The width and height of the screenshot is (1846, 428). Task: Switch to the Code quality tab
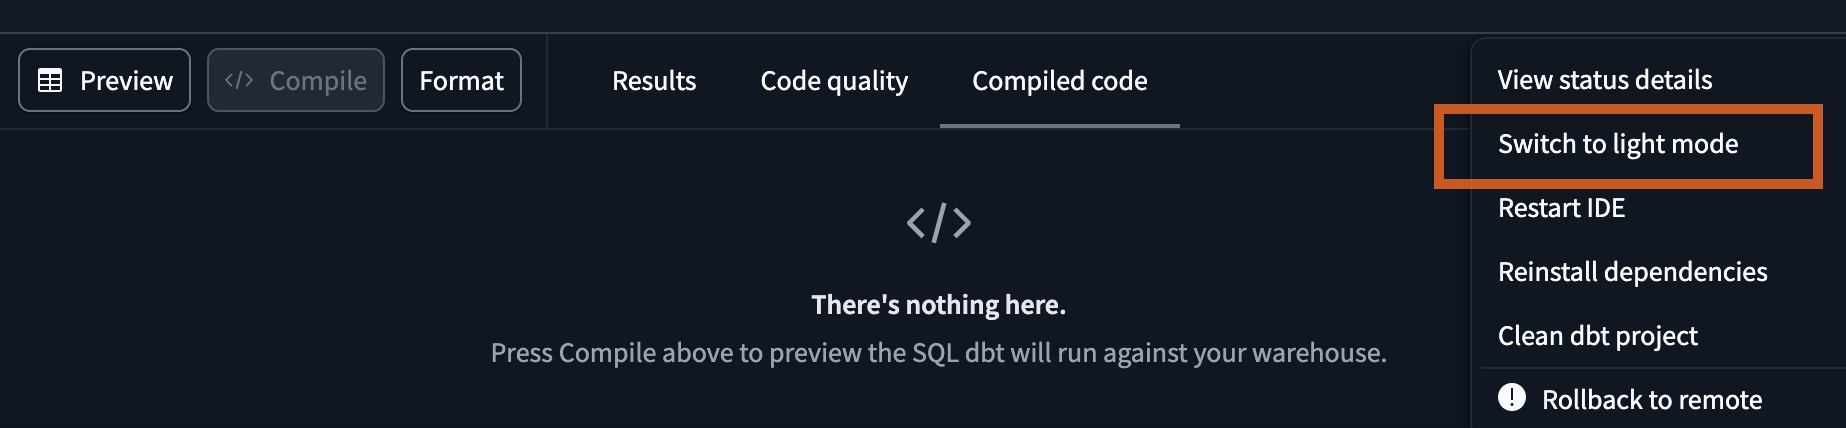coord(834,81)
